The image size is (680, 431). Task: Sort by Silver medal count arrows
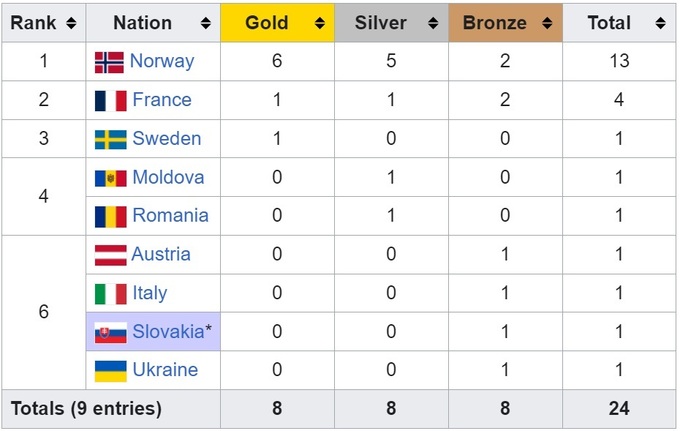(x=434, y=23)
